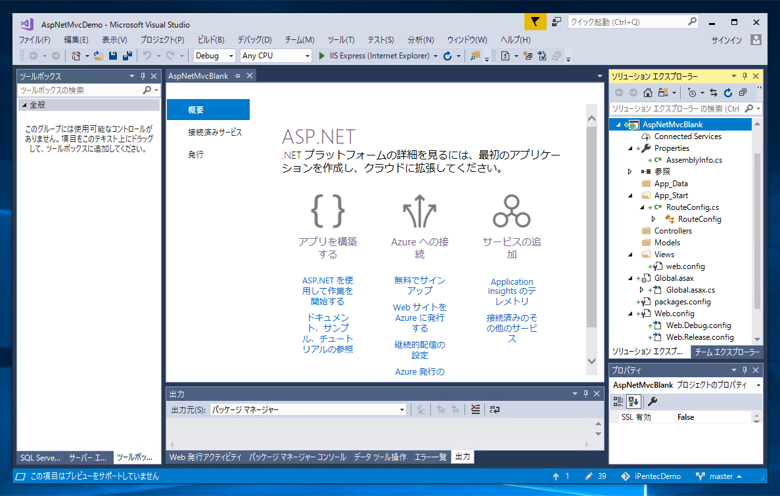Click Collapse All icon in Solution Explorer
This screenshot has height=496, width=780.
pos(743,93)
